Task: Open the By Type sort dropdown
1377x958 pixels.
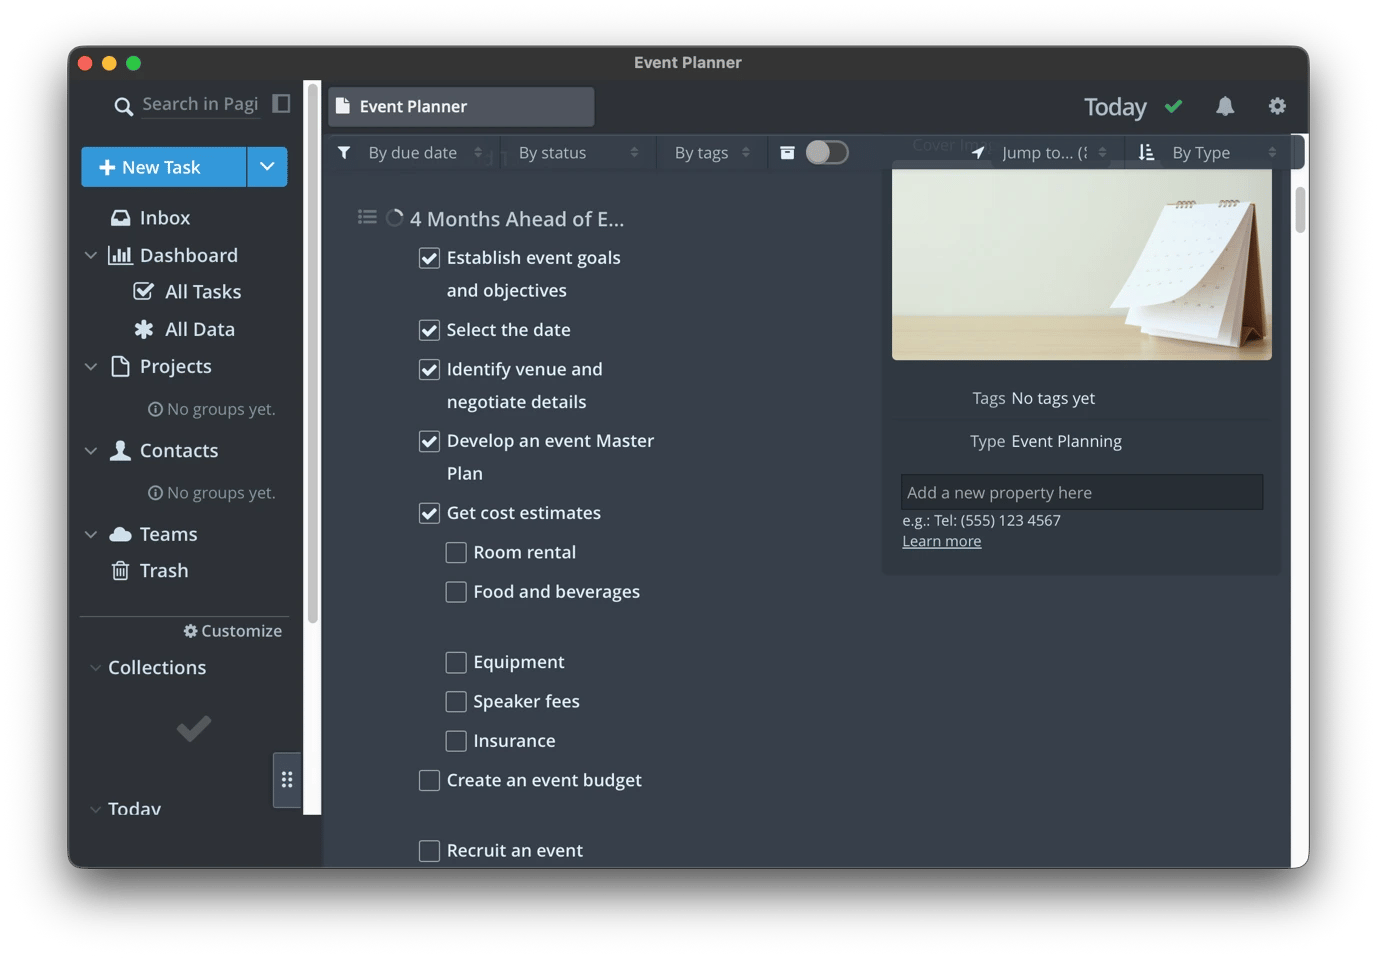Action: click(x=1224, y=153)
